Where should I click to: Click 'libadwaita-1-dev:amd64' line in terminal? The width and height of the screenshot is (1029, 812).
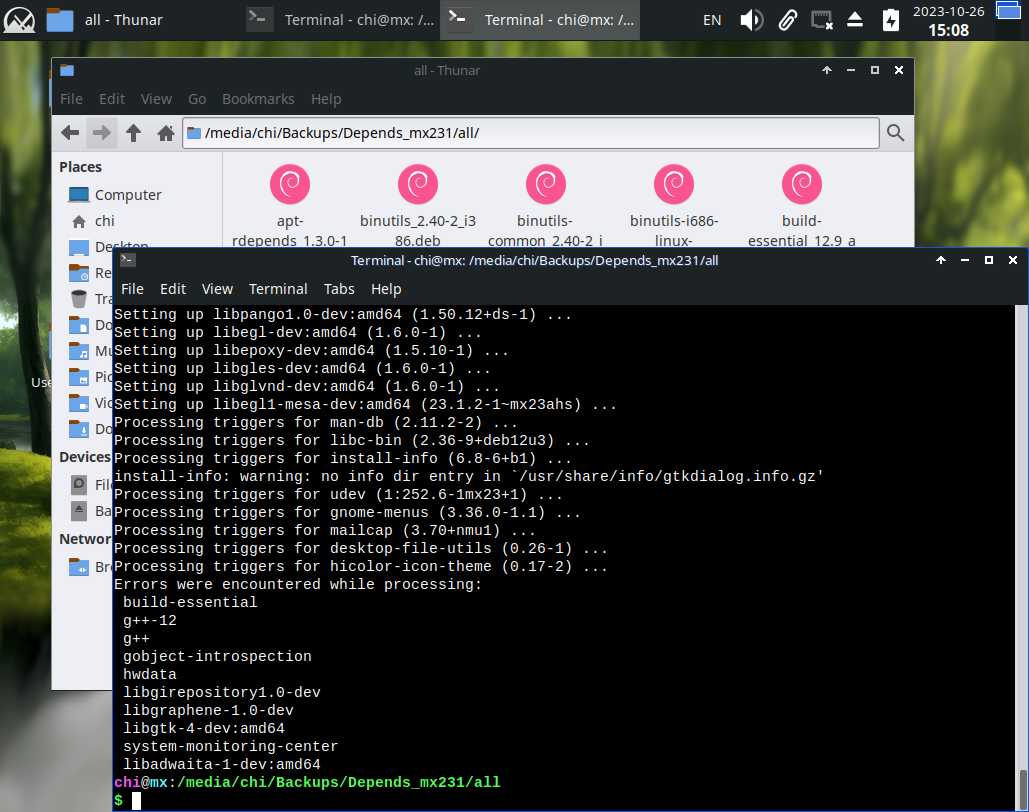[x=222, y=765]
